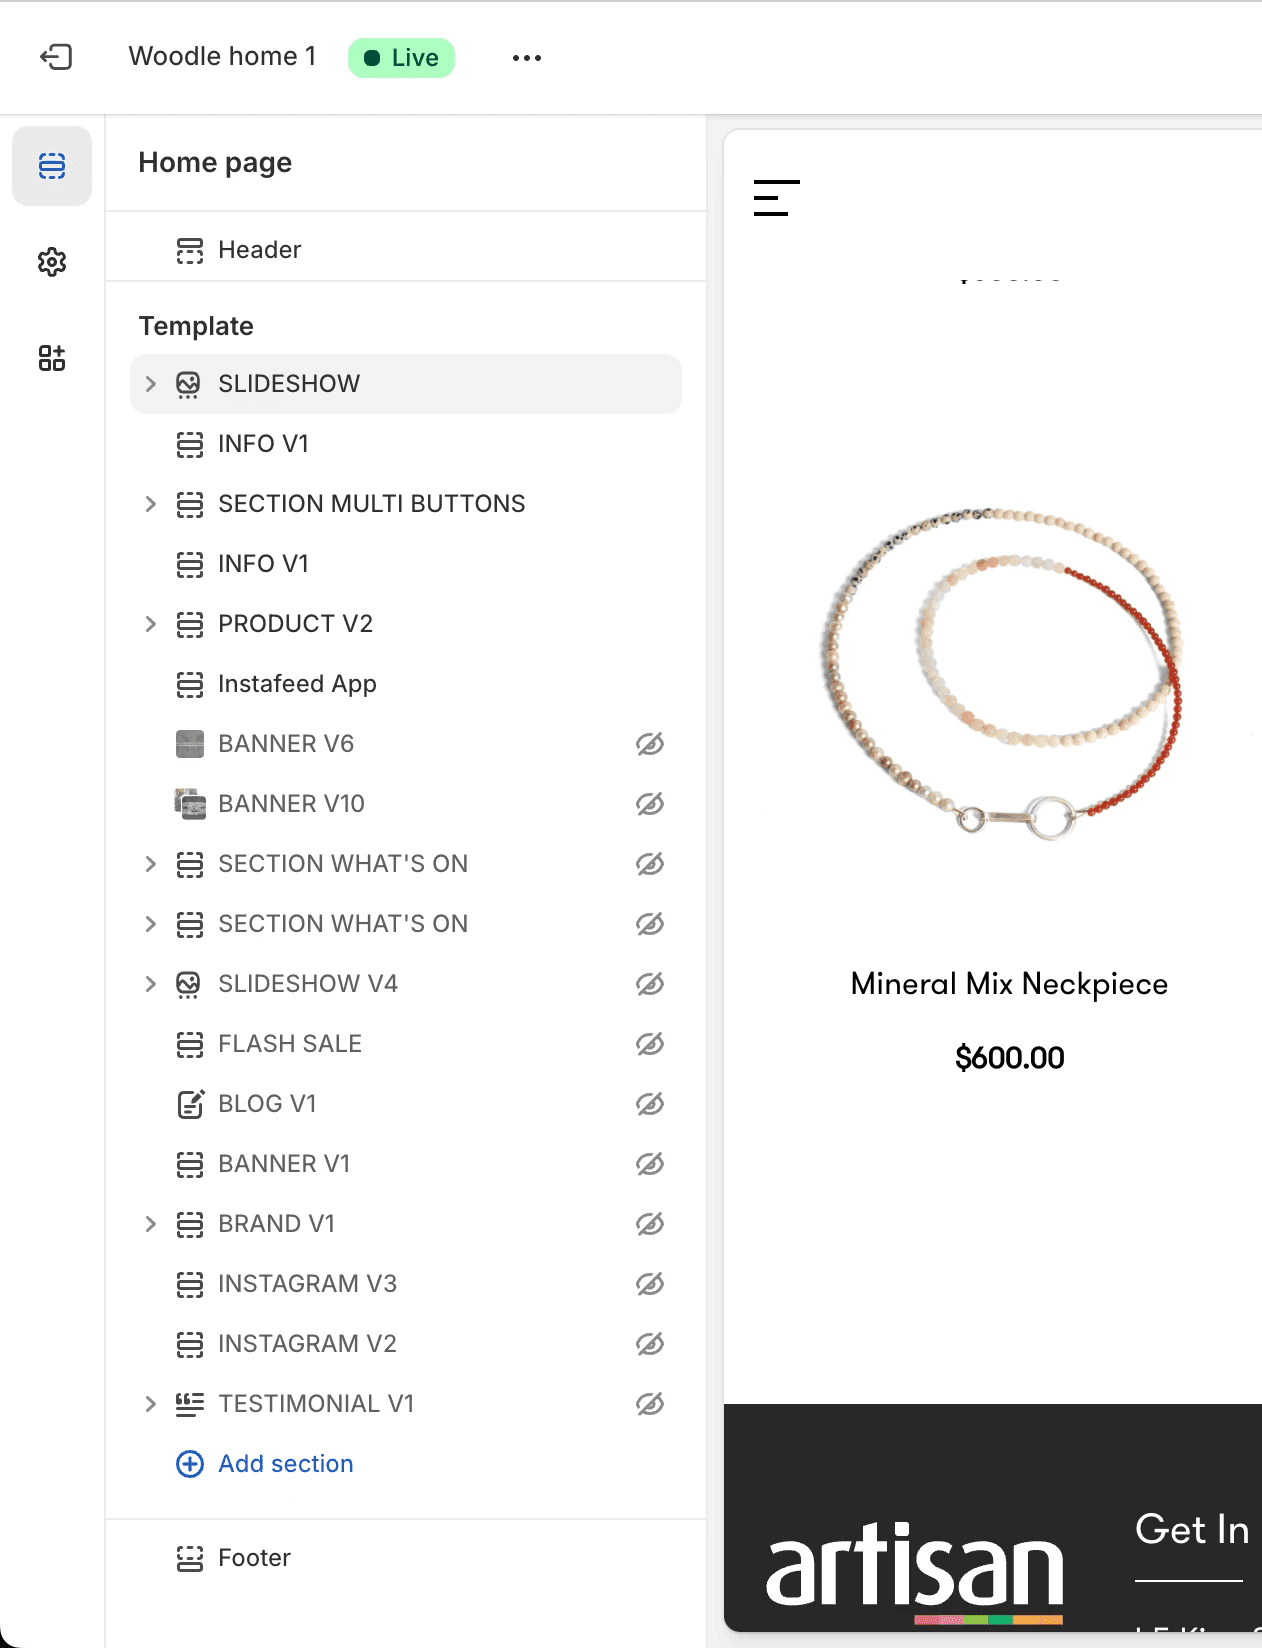Viewport: 1262px width, 1648px height.
Task: Show the hidden BANNER V6 section
Action: (650, 744)
